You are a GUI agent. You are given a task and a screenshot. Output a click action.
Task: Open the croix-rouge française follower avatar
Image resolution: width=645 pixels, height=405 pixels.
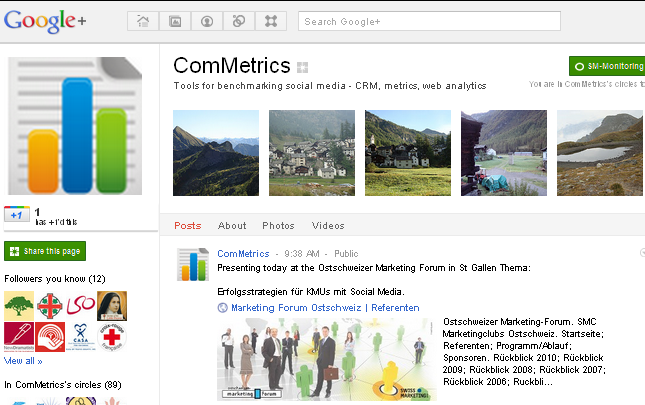(x=112, y=337)
